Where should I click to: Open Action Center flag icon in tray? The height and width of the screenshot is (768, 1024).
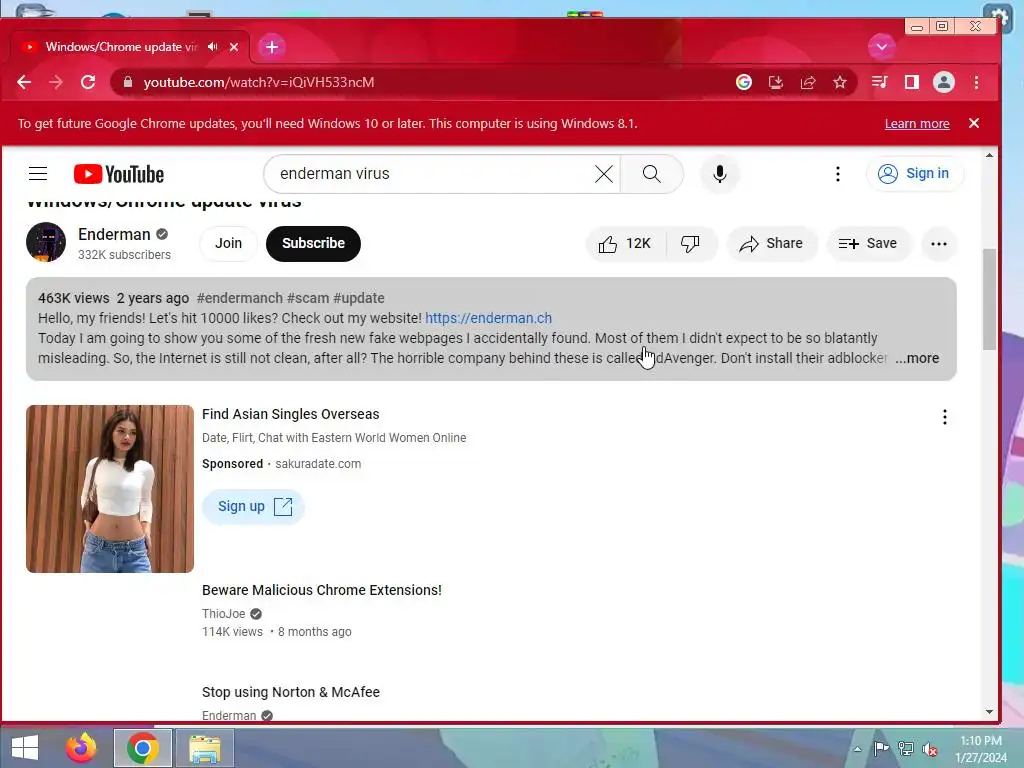pyautogui.click(x=881, y=749)
